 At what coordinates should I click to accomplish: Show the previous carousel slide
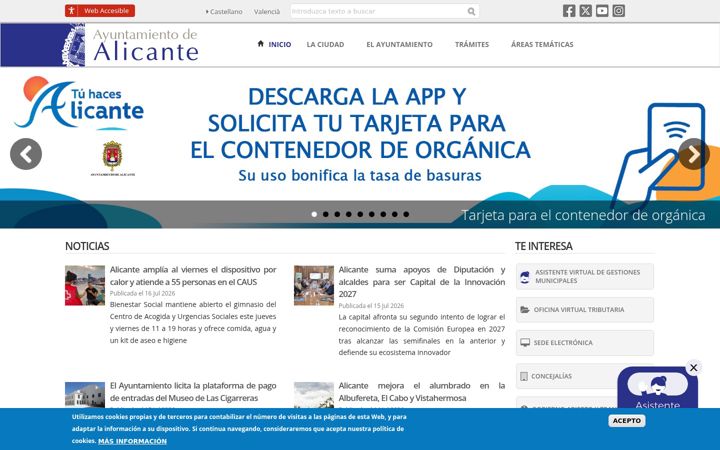pyautogui.click(x=26, y=154)
